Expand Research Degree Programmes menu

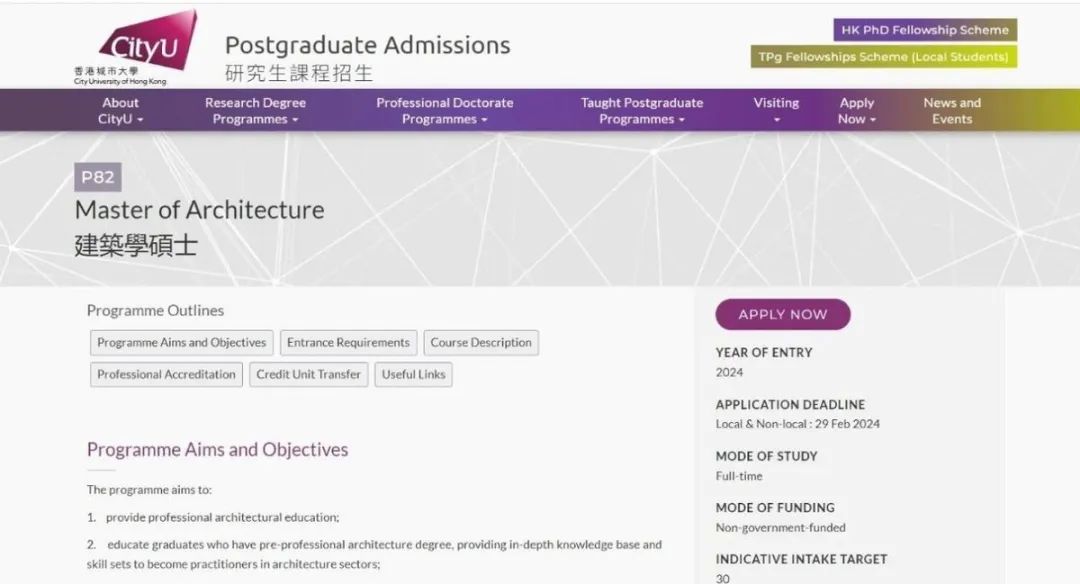tap(255, 111)
